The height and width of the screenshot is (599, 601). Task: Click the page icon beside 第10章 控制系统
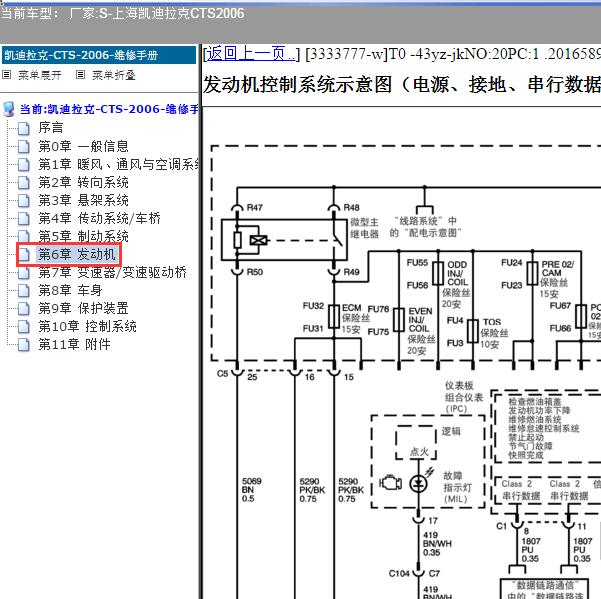tap(24, 326)
